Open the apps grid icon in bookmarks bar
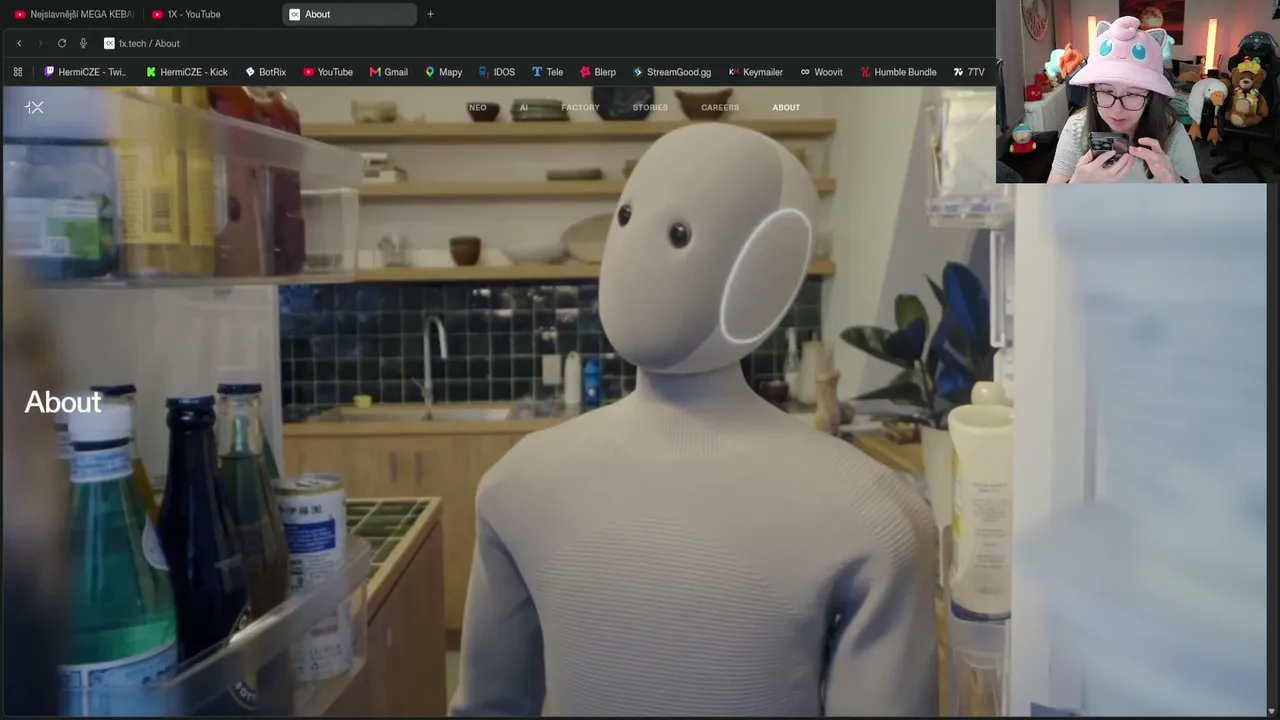Screen dimensions: 1280x720 coord(18,72)
